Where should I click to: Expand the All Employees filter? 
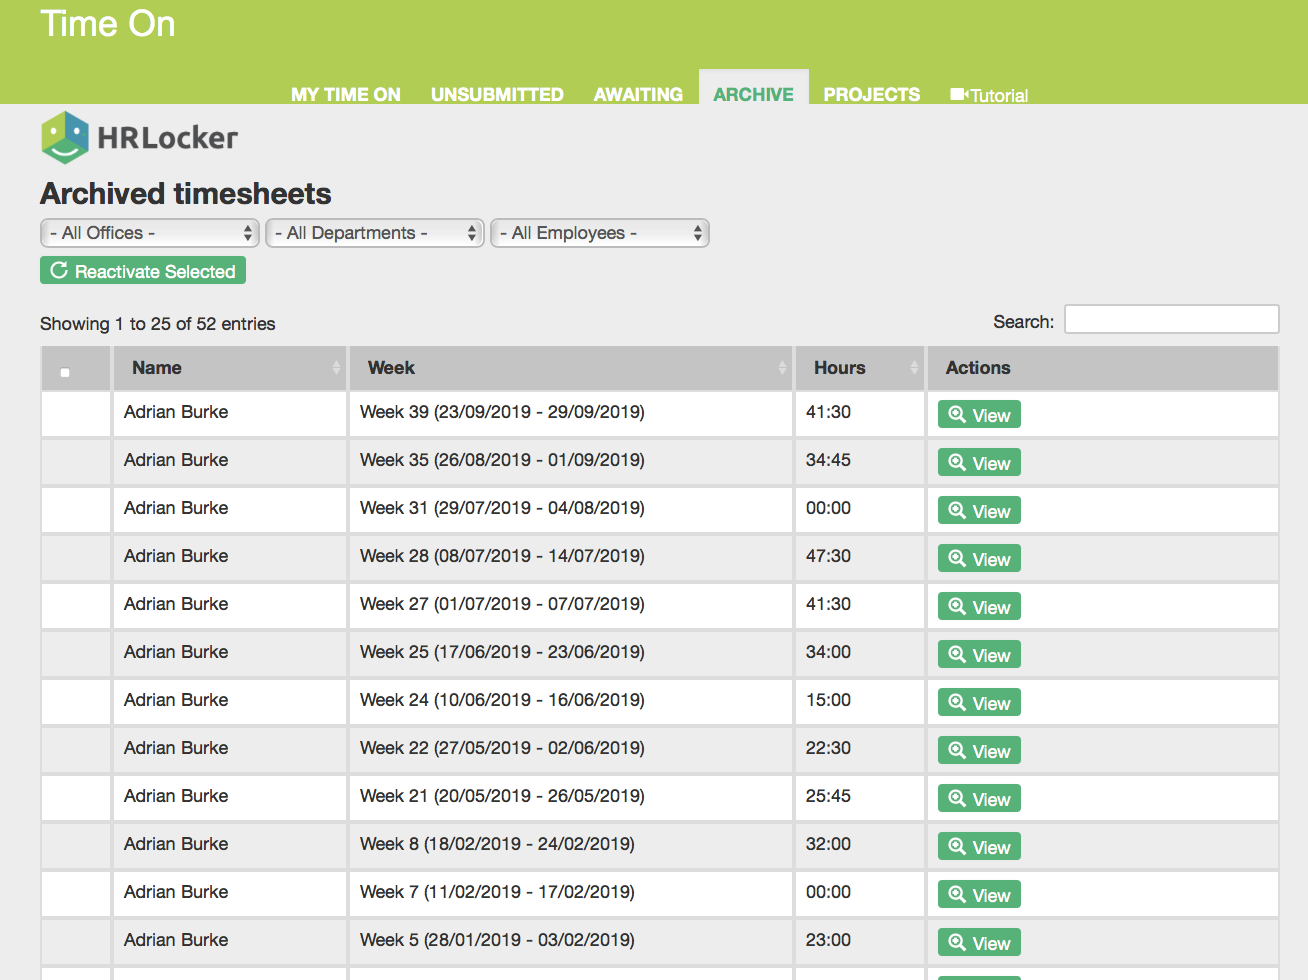pyautogui.click(x=600, y=233)
